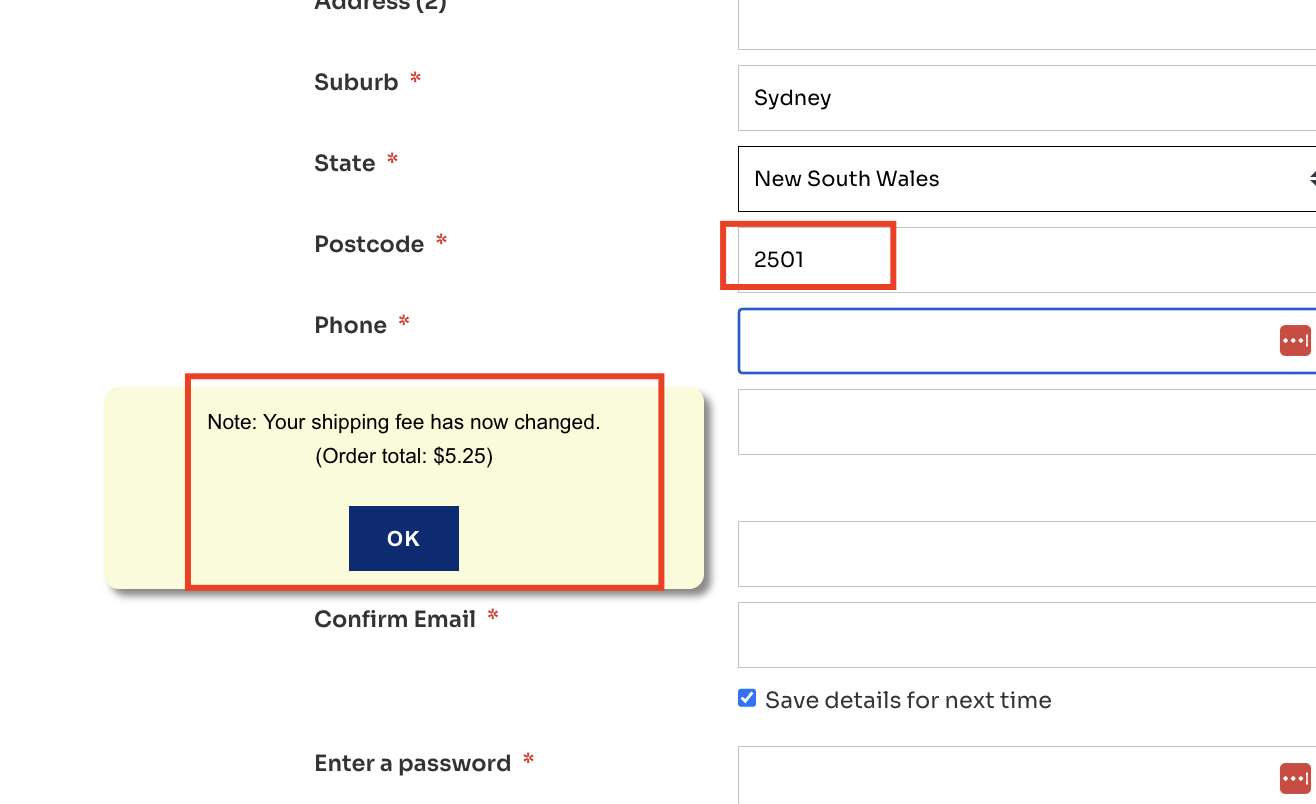Open the State dropdown showing New South Wales

pyautogui.click(x=1027, y=179)
